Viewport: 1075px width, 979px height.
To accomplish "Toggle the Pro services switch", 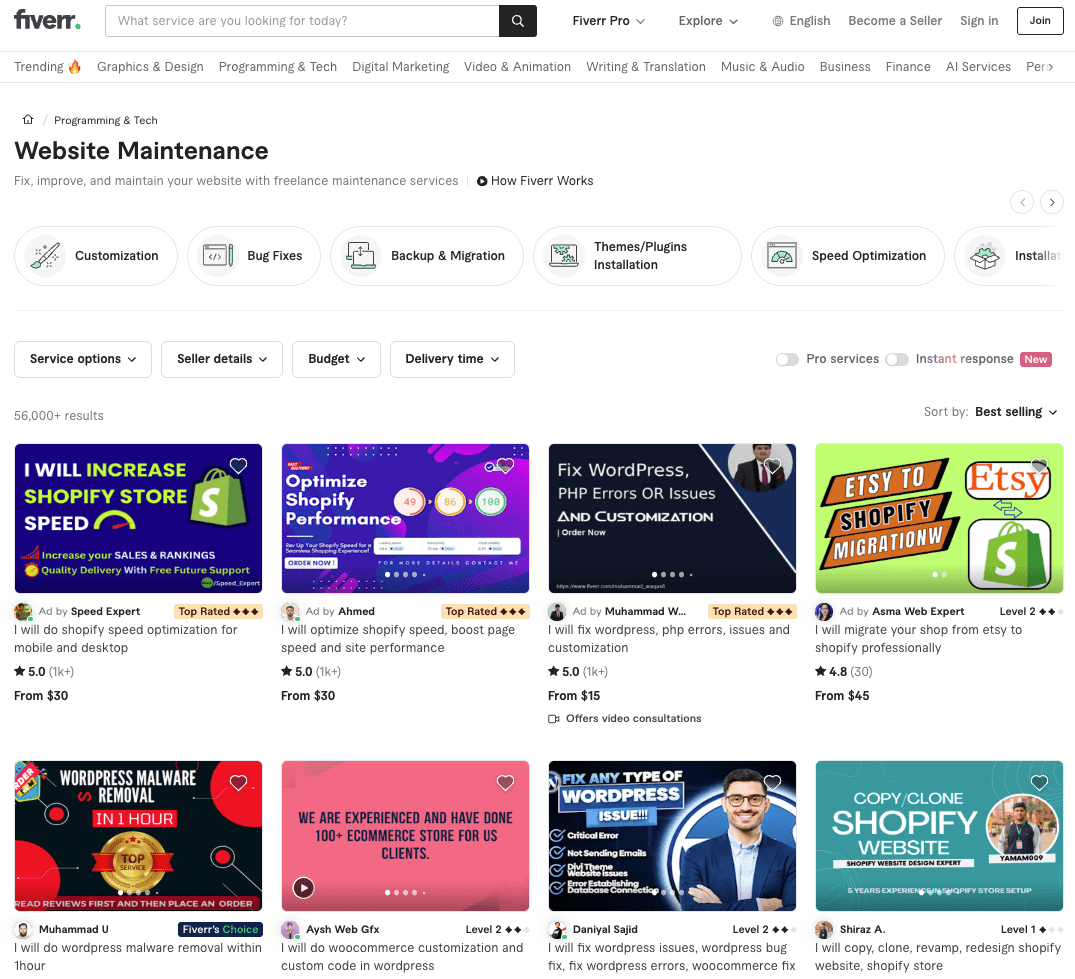I will tap(787, 359).
